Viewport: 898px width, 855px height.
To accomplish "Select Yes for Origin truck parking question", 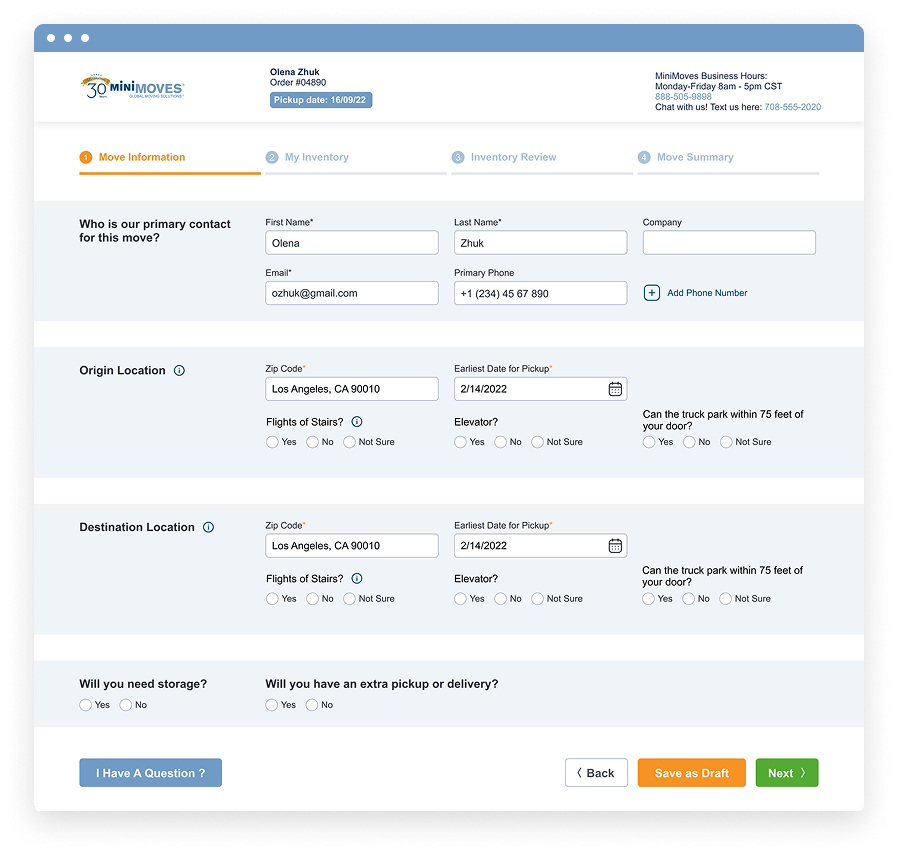I will click(649, 442).
